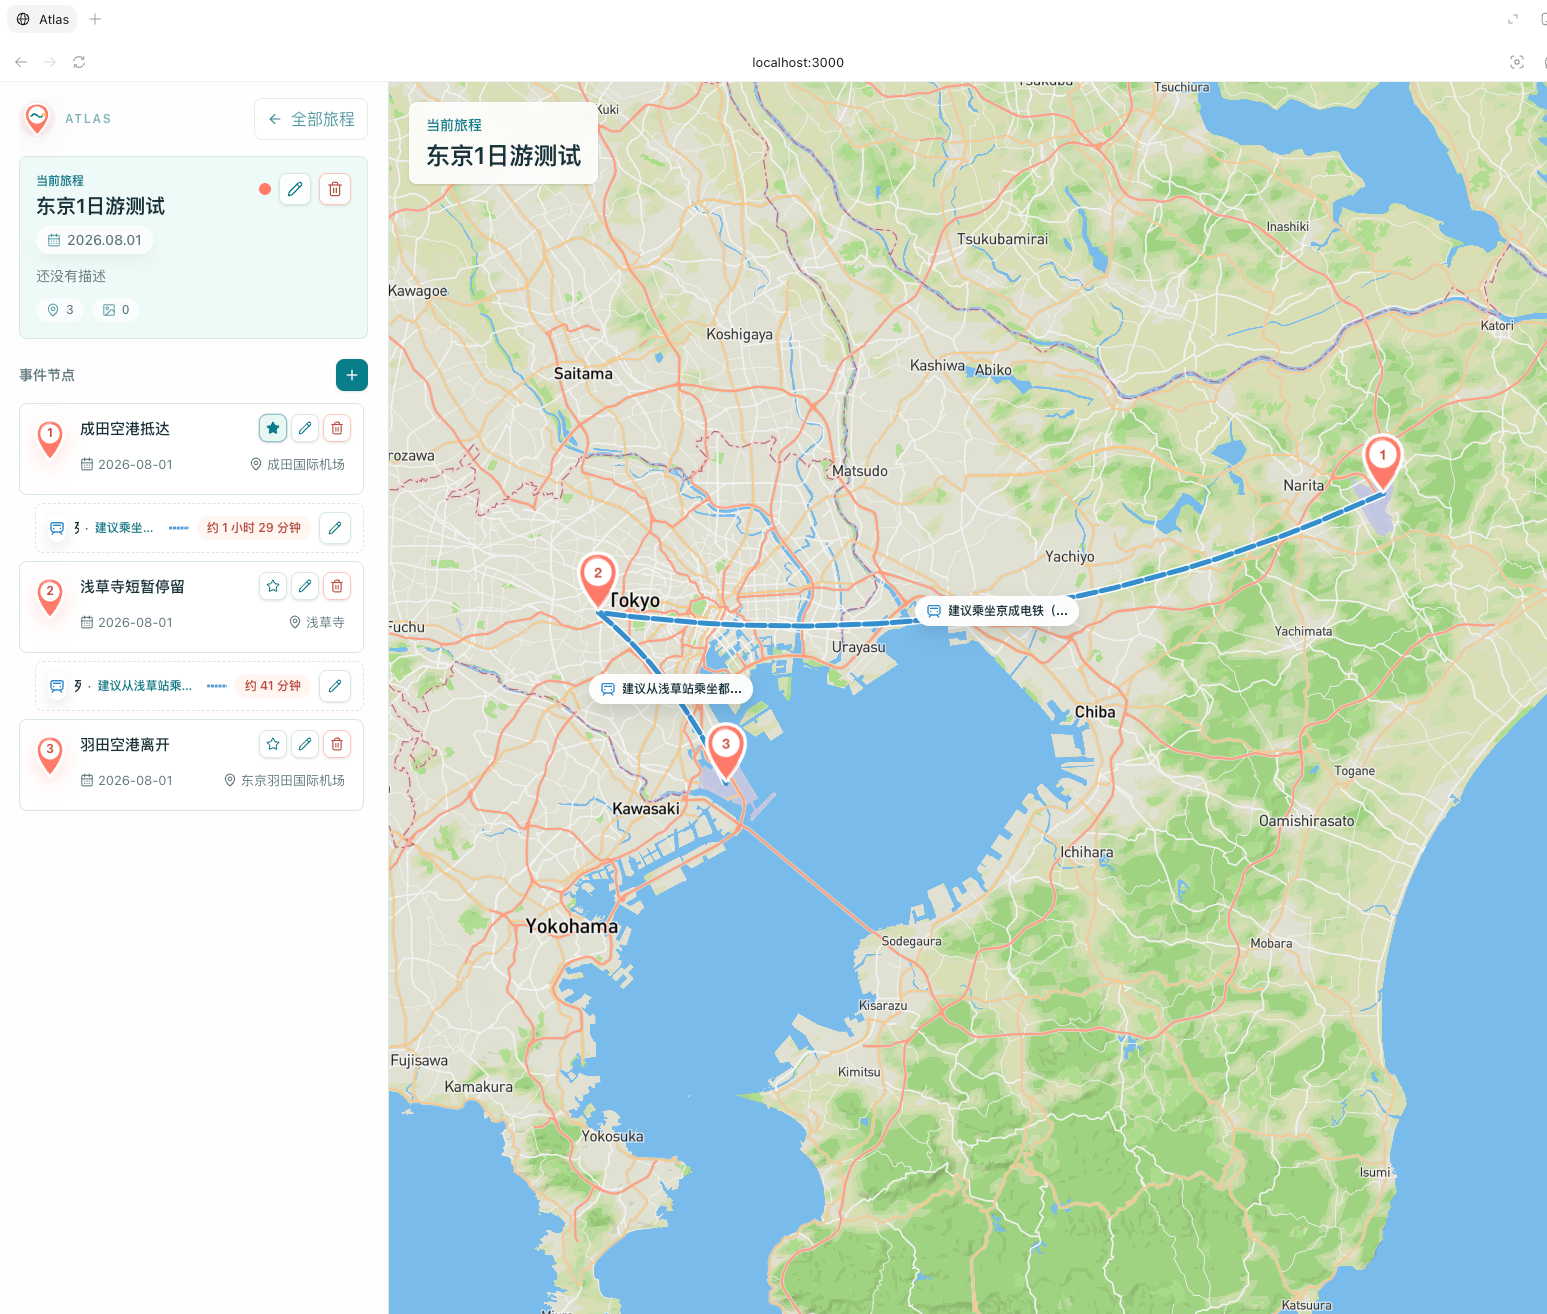Edit the 约 41 分钟 transit segment
Image resolution: width=1547 pixels, height=1314 pixels.
click(x=335, y=686)
